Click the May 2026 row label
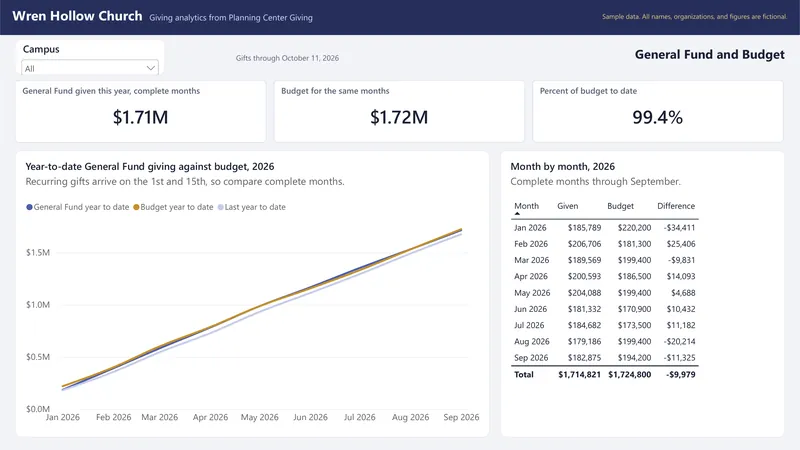The height and width of the screenshot is (450, 800). pyautogui.click(x=532, y=293)
